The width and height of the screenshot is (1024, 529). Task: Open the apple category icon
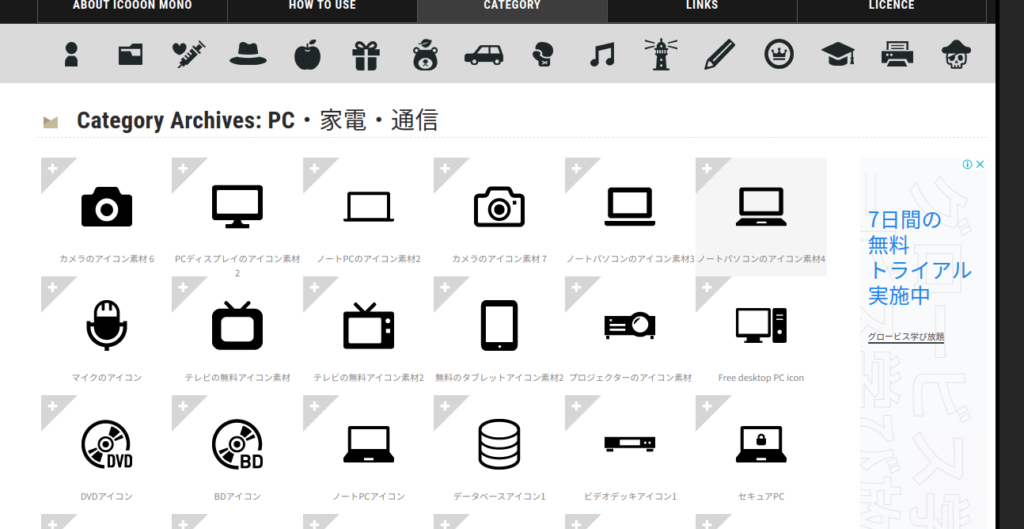pos(307,54)
